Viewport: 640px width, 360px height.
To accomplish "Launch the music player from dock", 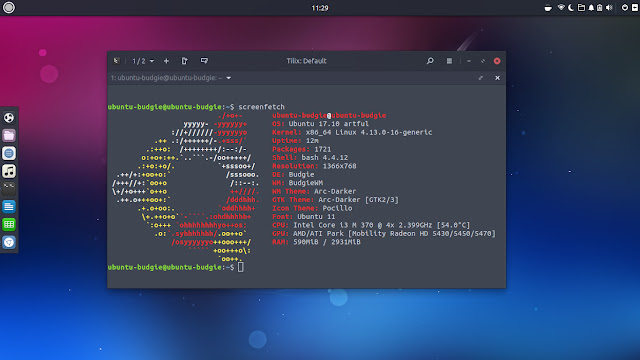I will (x=9, y=171).
